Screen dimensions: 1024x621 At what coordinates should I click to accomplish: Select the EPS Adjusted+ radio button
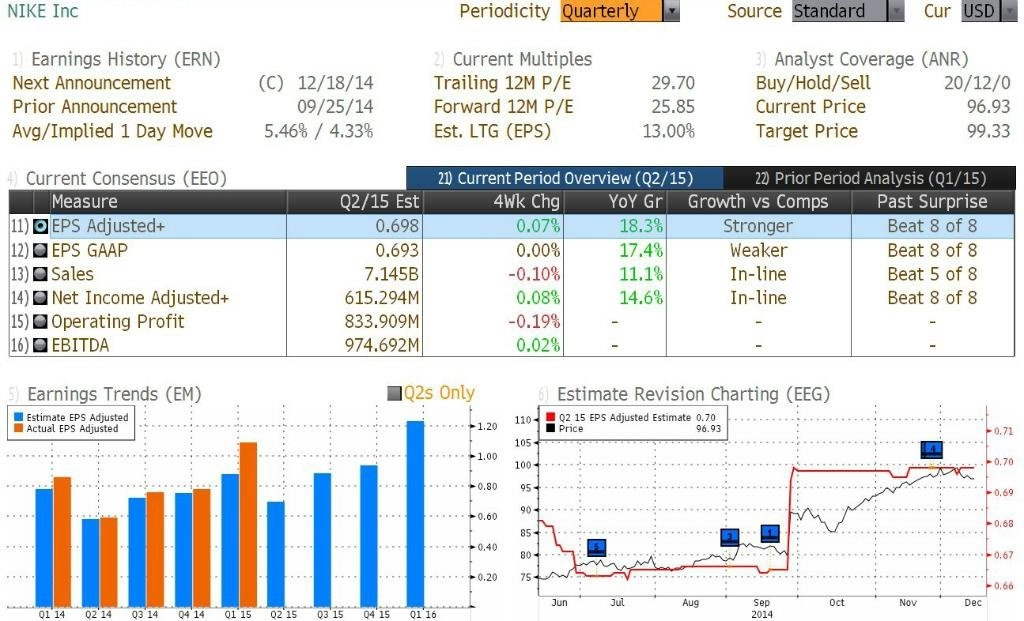click(x=40, y=226)
